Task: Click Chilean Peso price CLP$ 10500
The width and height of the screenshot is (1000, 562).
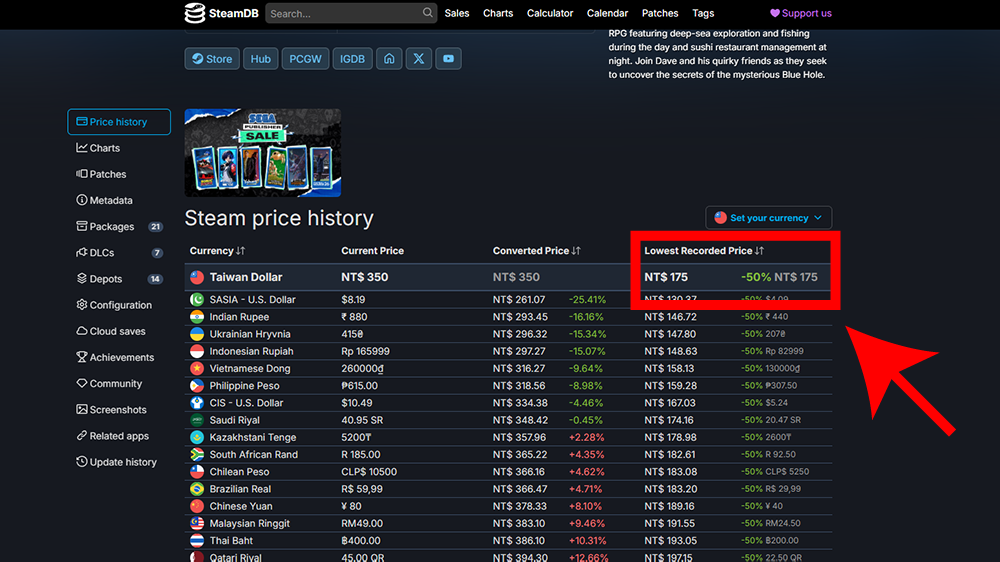Action: [369, 471]
